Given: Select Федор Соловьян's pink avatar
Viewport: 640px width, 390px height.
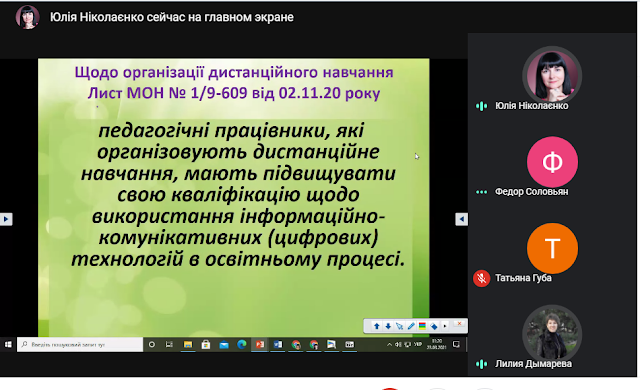Looking at the screenshot, I should 552,162.
